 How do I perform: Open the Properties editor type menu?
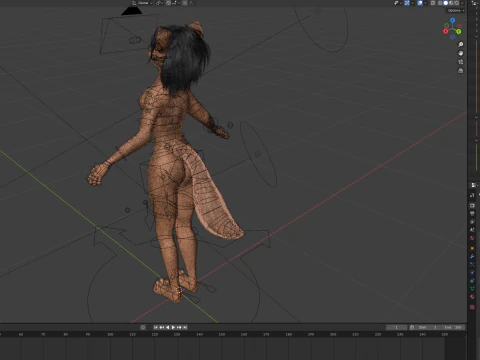pyautogui.click(x=474, y=185)
